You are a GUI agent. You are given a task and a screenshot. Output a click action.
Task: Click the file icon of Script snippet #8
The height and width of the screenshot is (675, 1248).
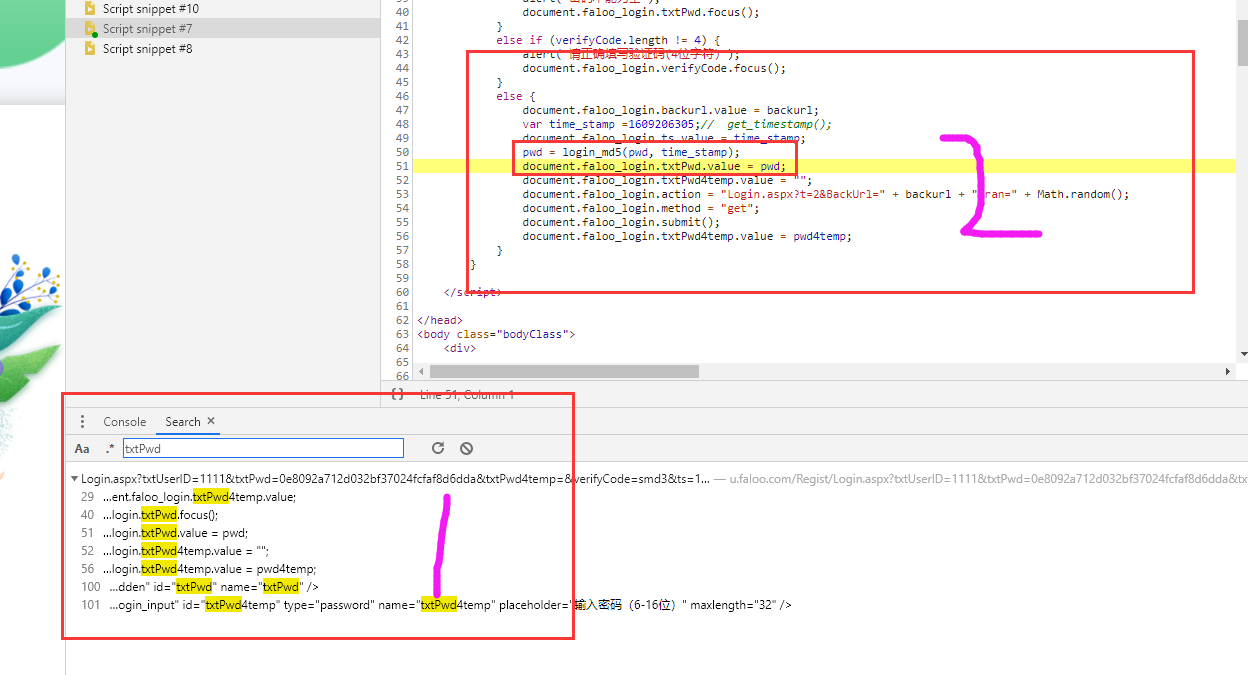pyautogui.click(x=91, y=48)
